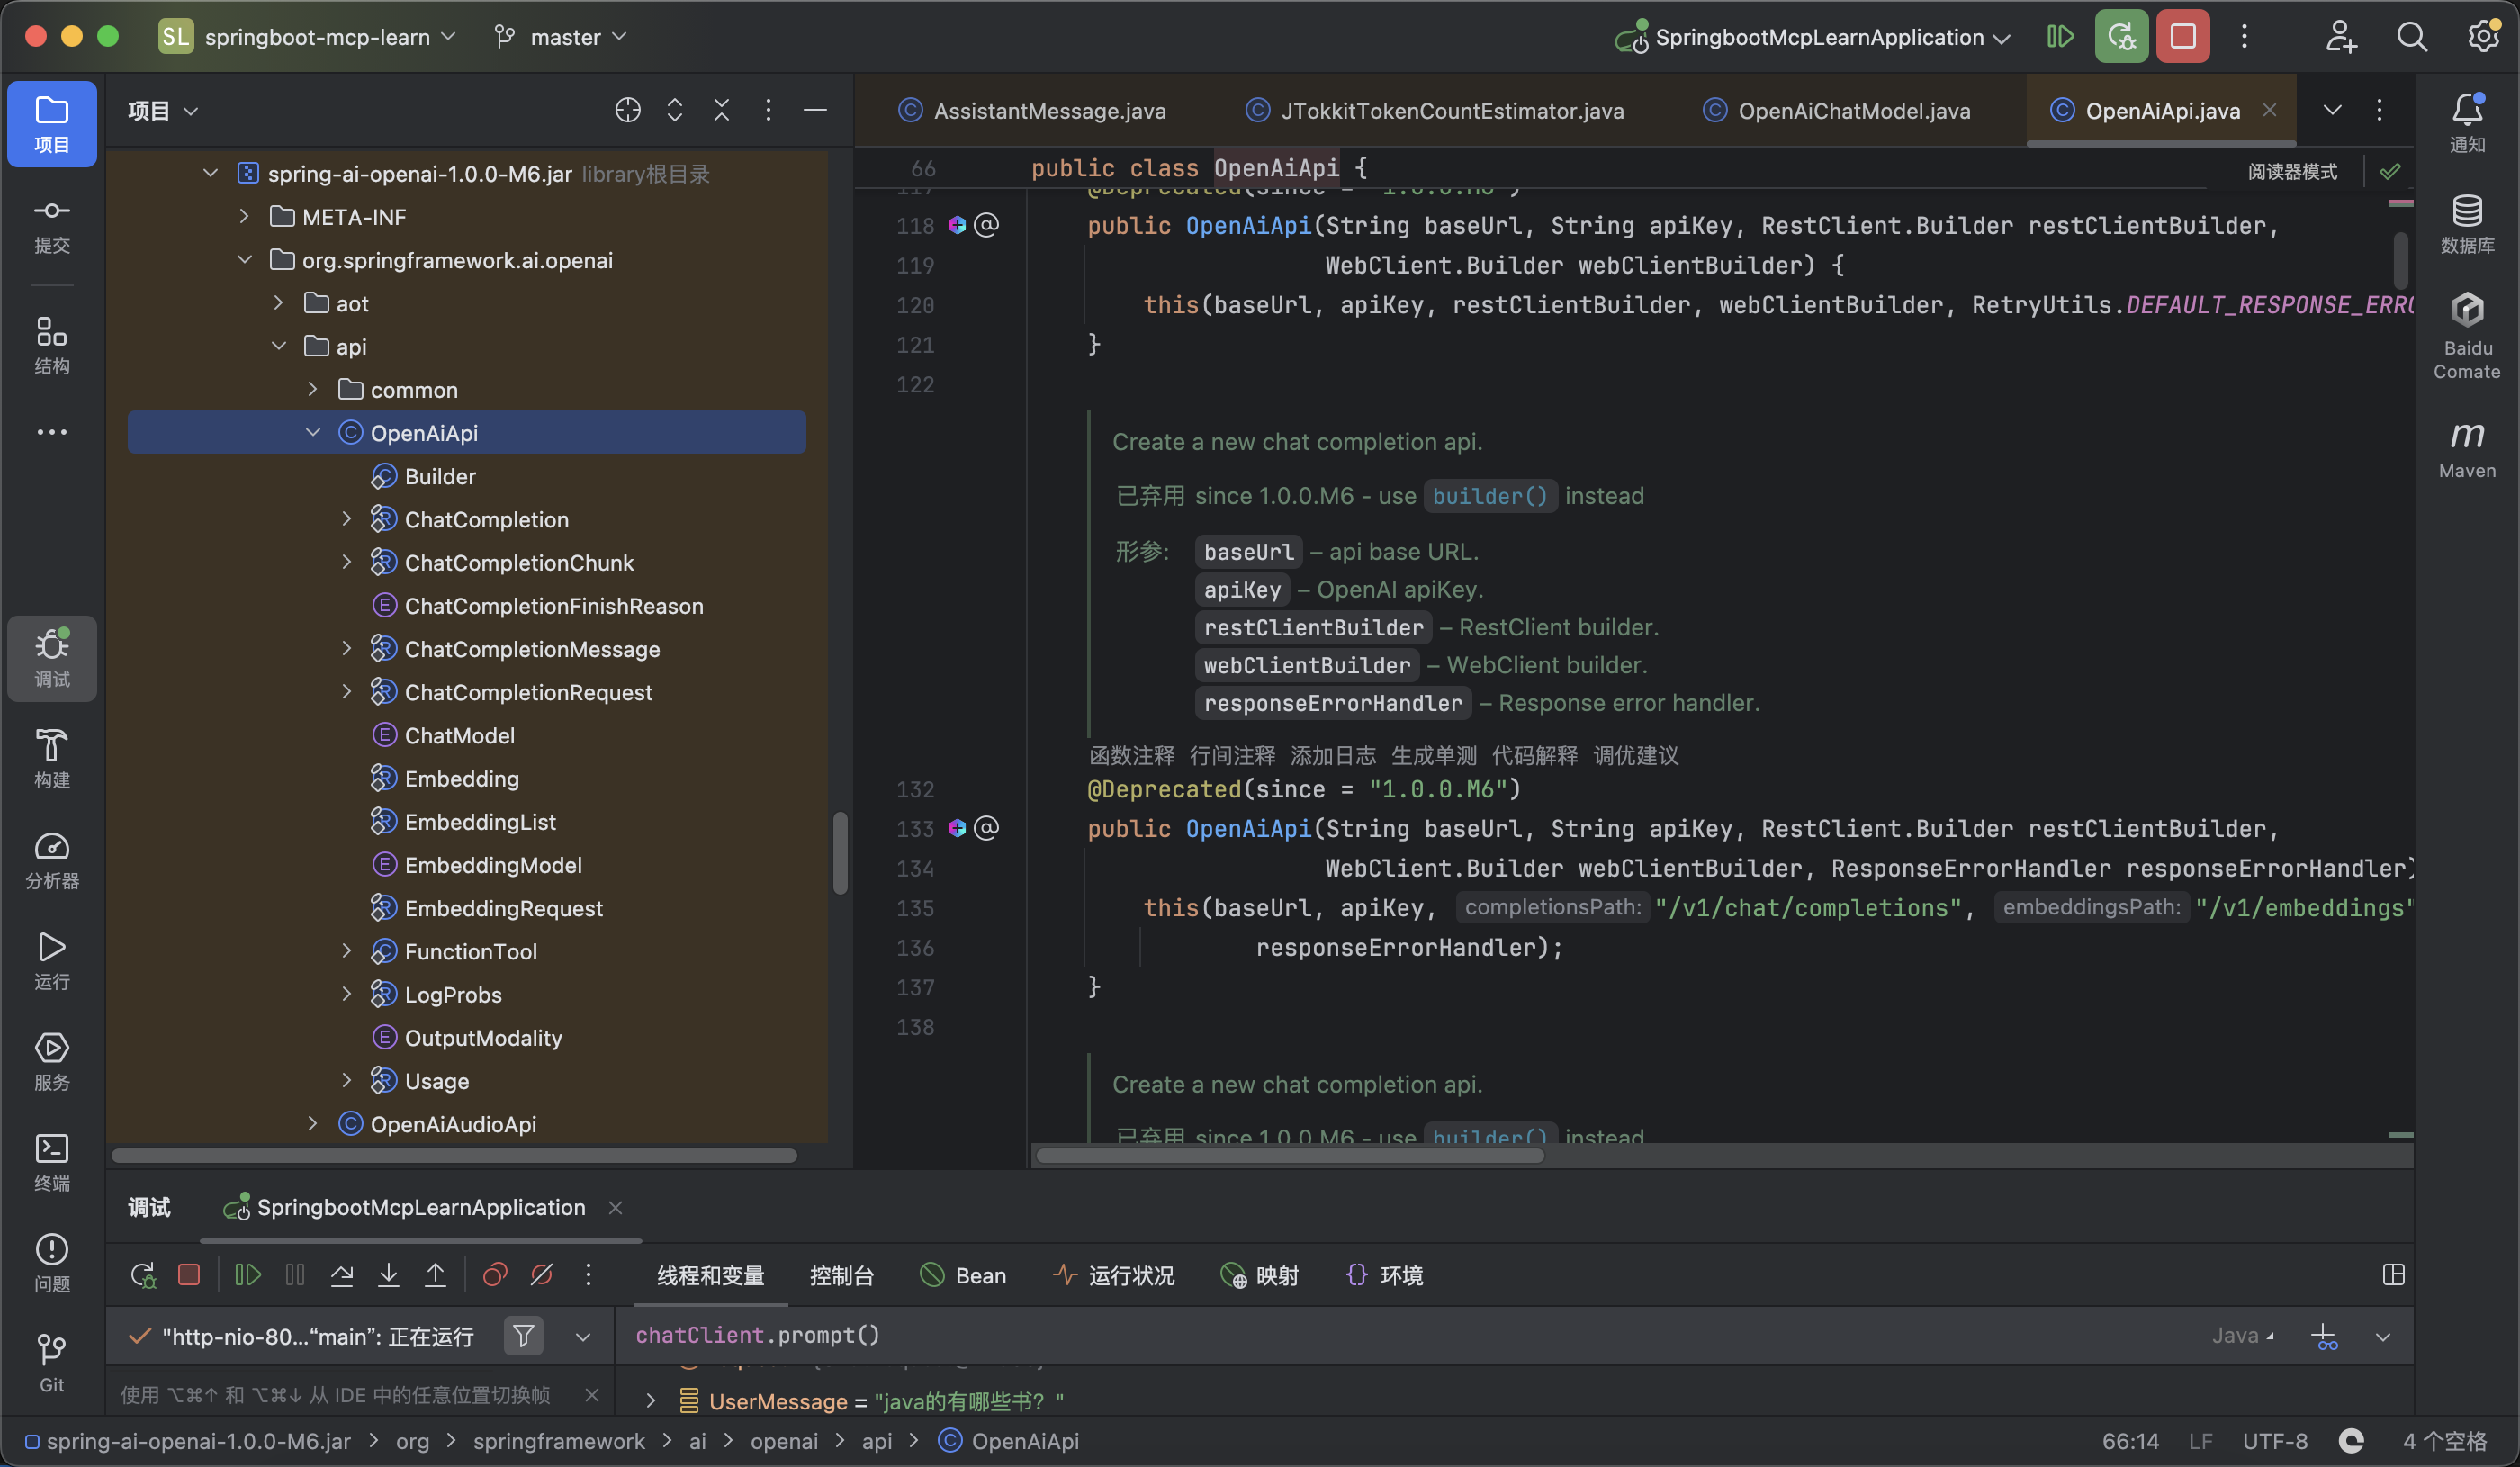Open the Database tool window
The width and height of the screenshot is (2520, 1467).
click(2467, 225)
